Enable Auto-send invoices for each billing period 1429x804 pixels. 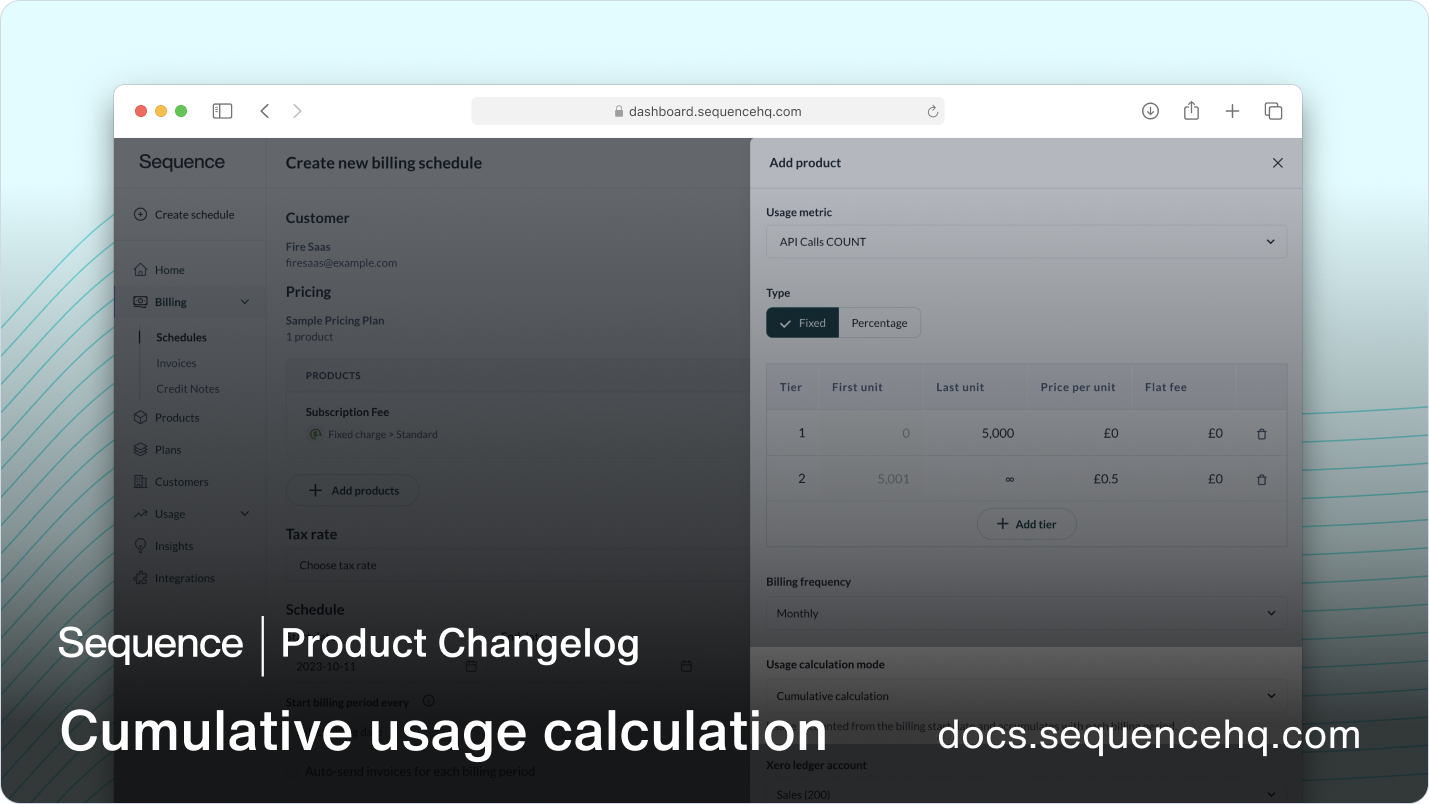coord(291,770)
